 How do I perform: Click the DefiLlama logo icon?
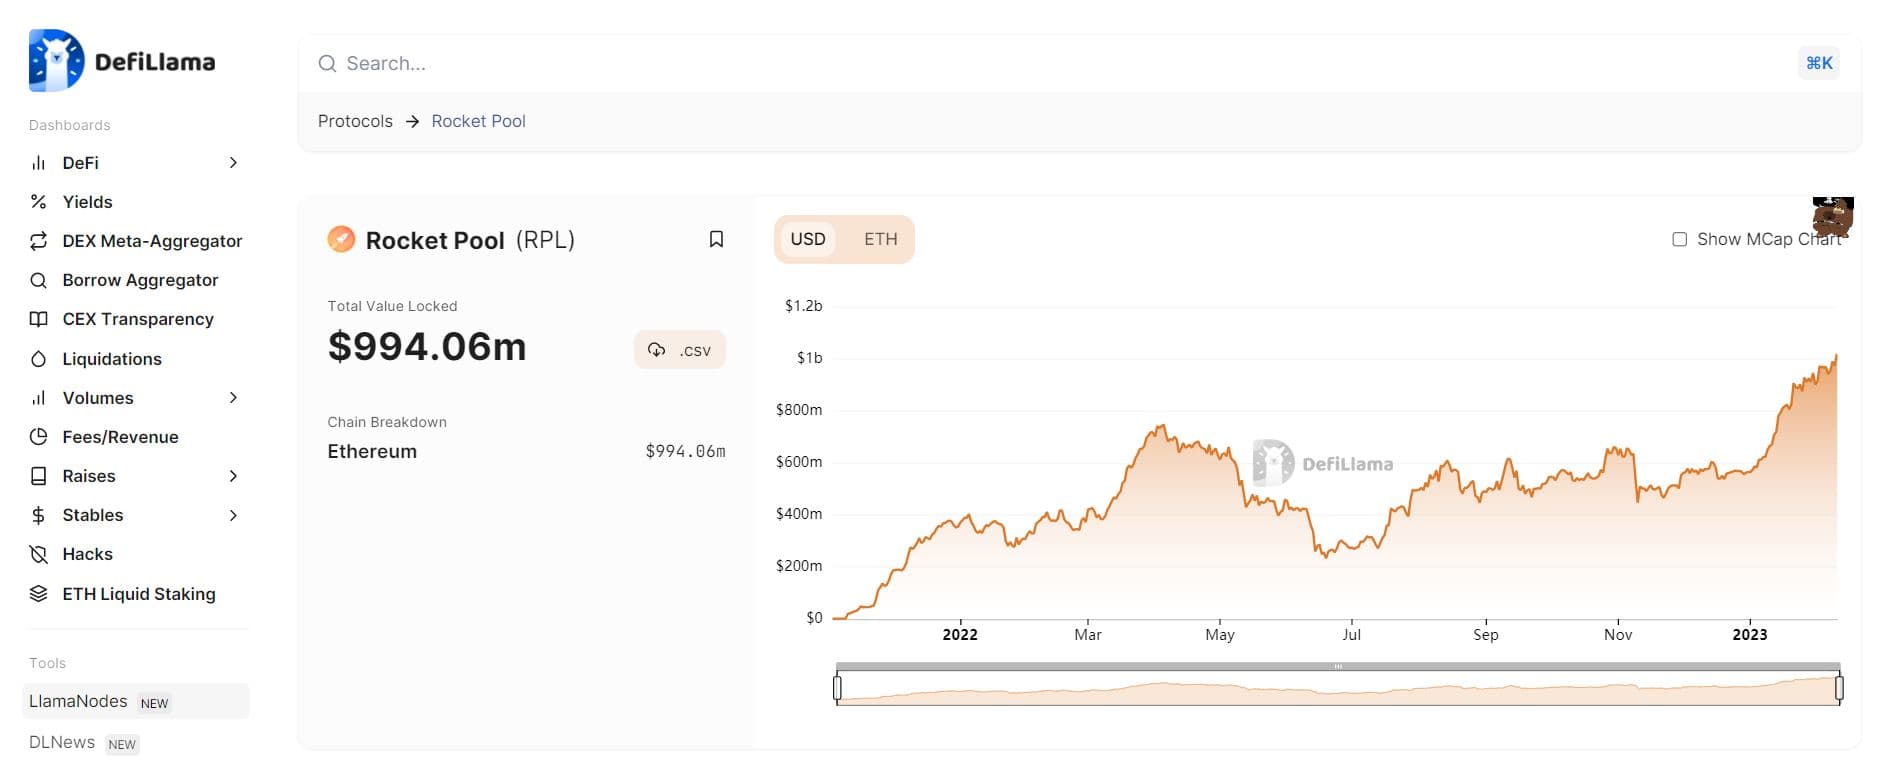56,61
